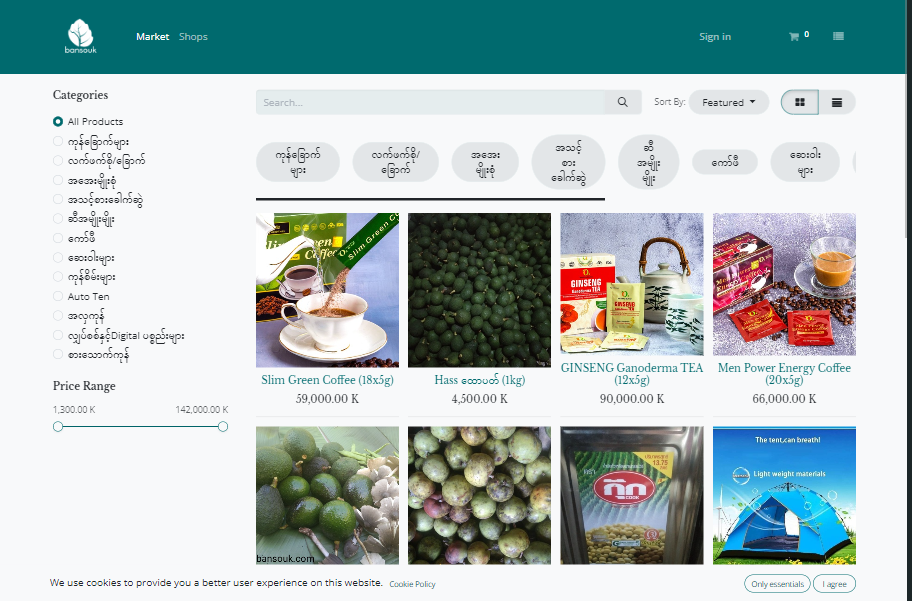Click the 90,000.00 K price
912x601 pixels.
pos(632,399)
